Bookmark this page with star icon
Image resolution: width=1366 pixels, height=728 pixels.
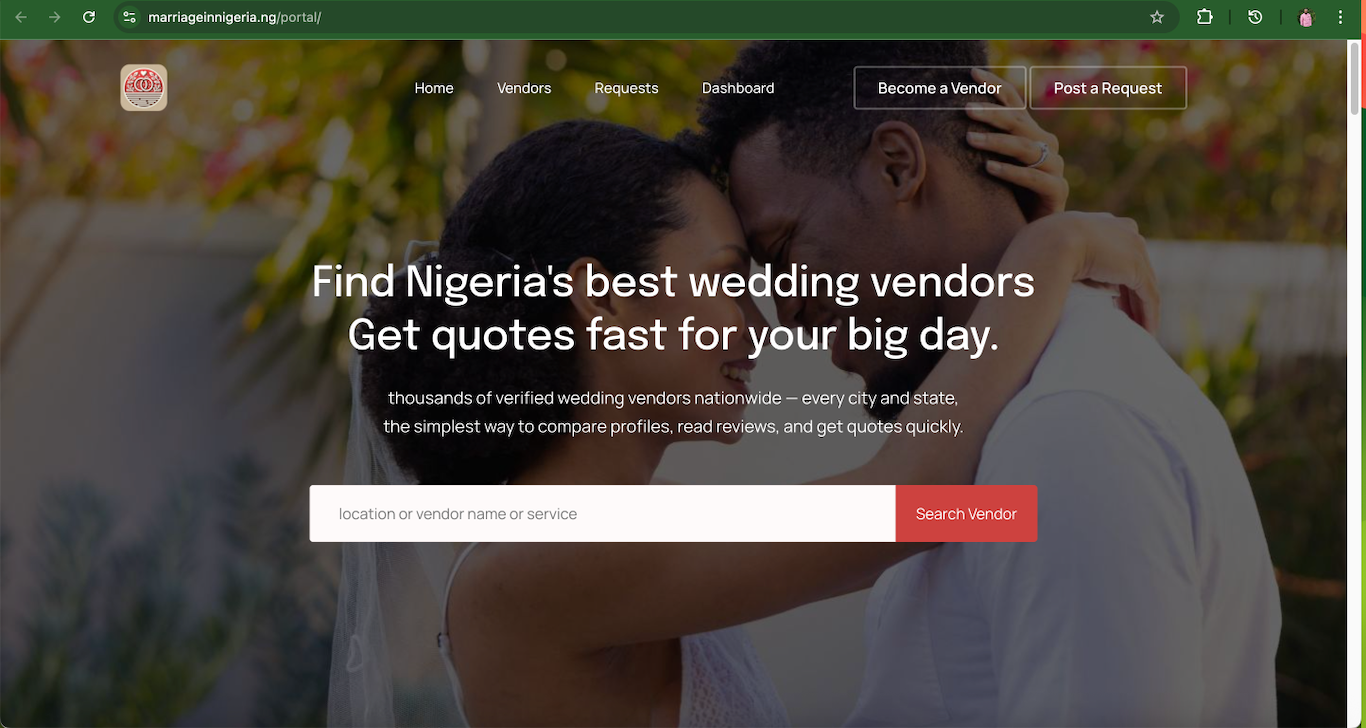point(1157,17)
